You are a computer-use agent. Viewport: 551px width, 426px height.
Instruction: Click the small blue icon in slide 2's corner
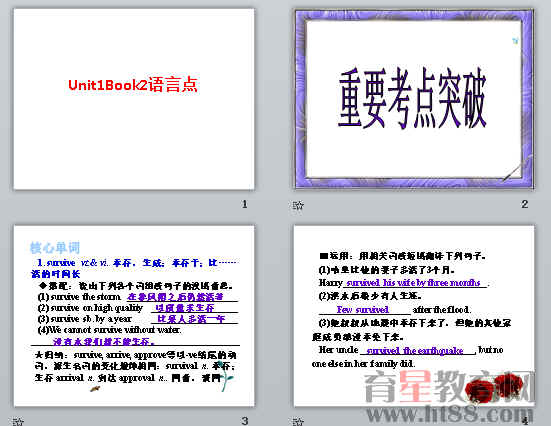point(515,41)
